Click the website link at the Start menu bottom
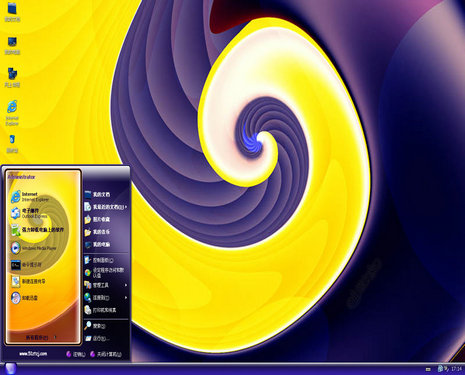The image size is (465, 375). click(x=33, y=354)
